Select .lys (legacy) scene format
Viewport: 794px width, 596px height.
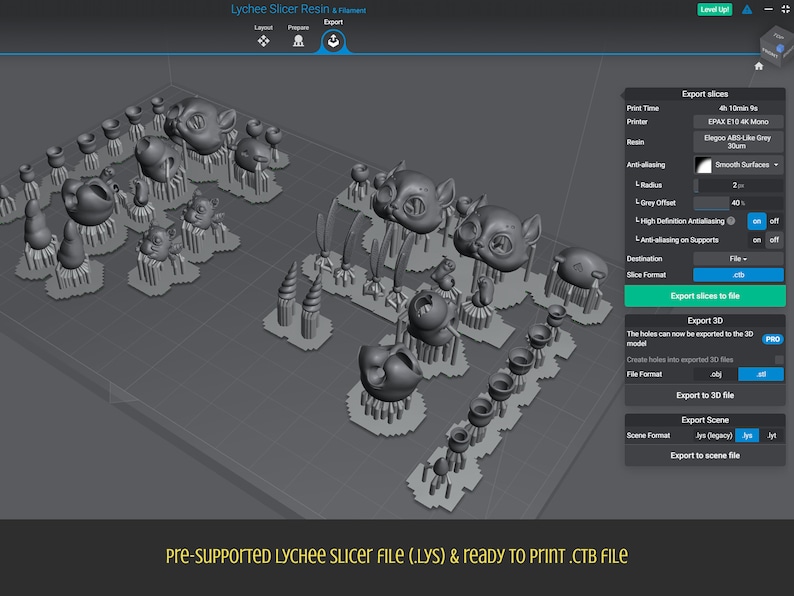point(713,435)
